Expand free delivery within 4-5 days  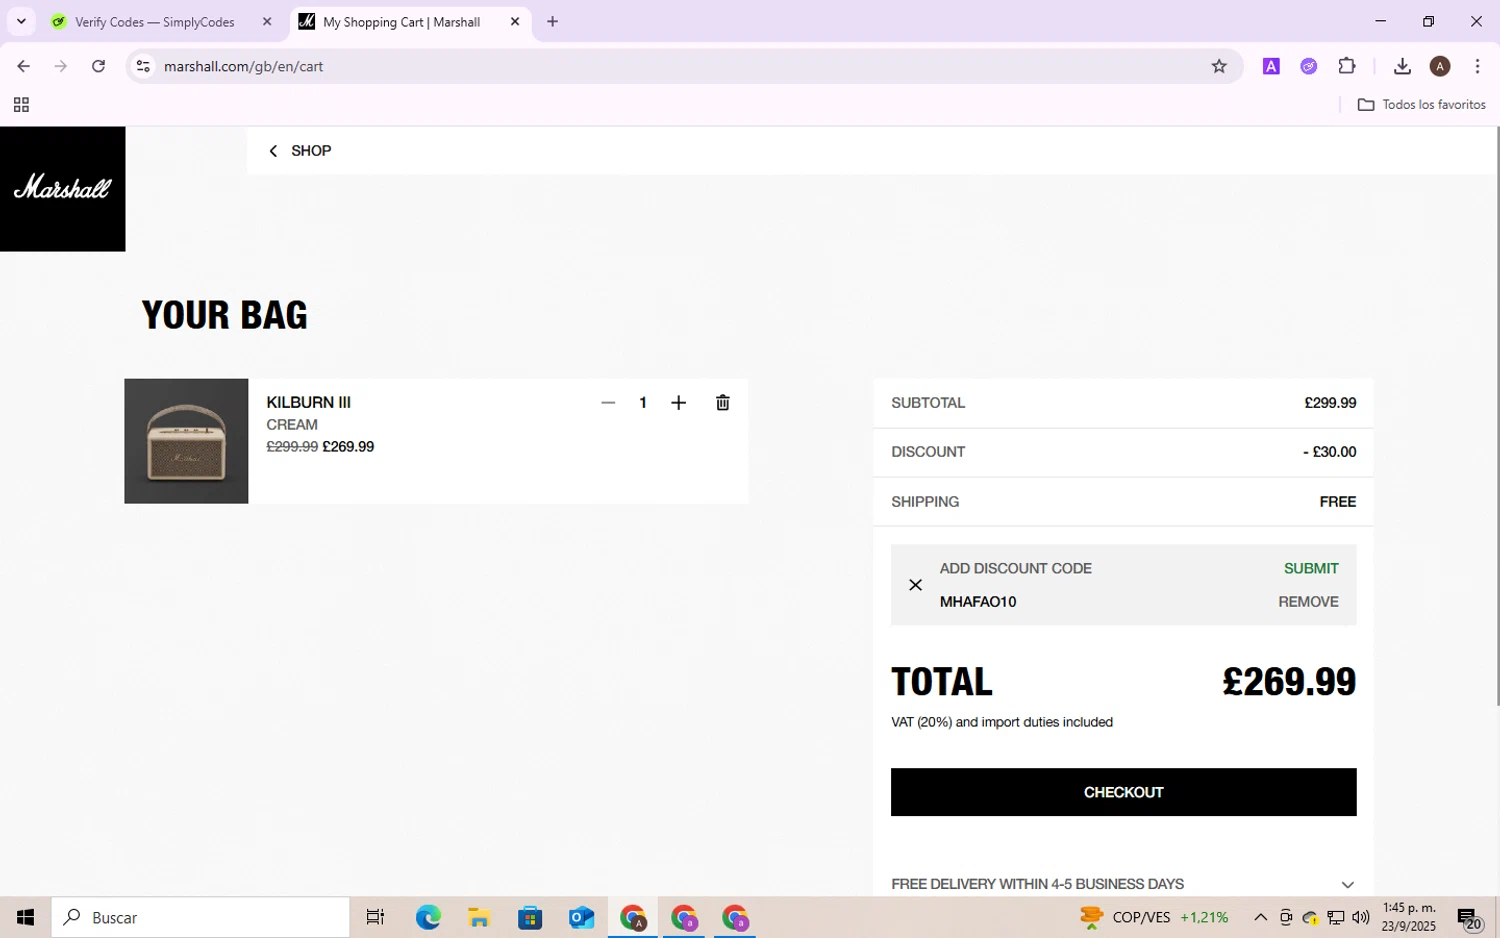pyautogui.click(x=1123, y=884)
